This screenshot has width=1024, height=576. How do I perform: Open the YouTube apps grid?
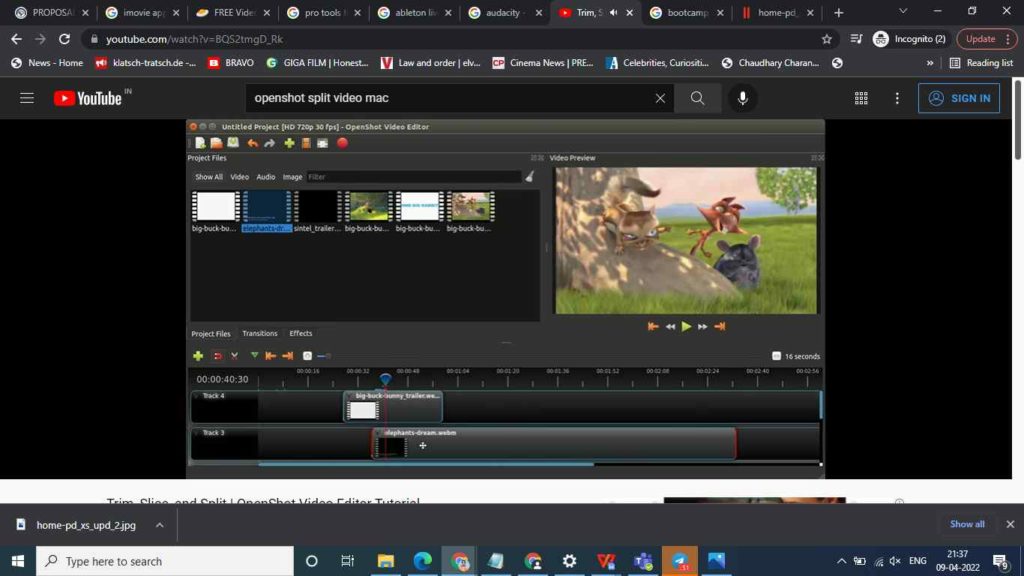(861, 98)
